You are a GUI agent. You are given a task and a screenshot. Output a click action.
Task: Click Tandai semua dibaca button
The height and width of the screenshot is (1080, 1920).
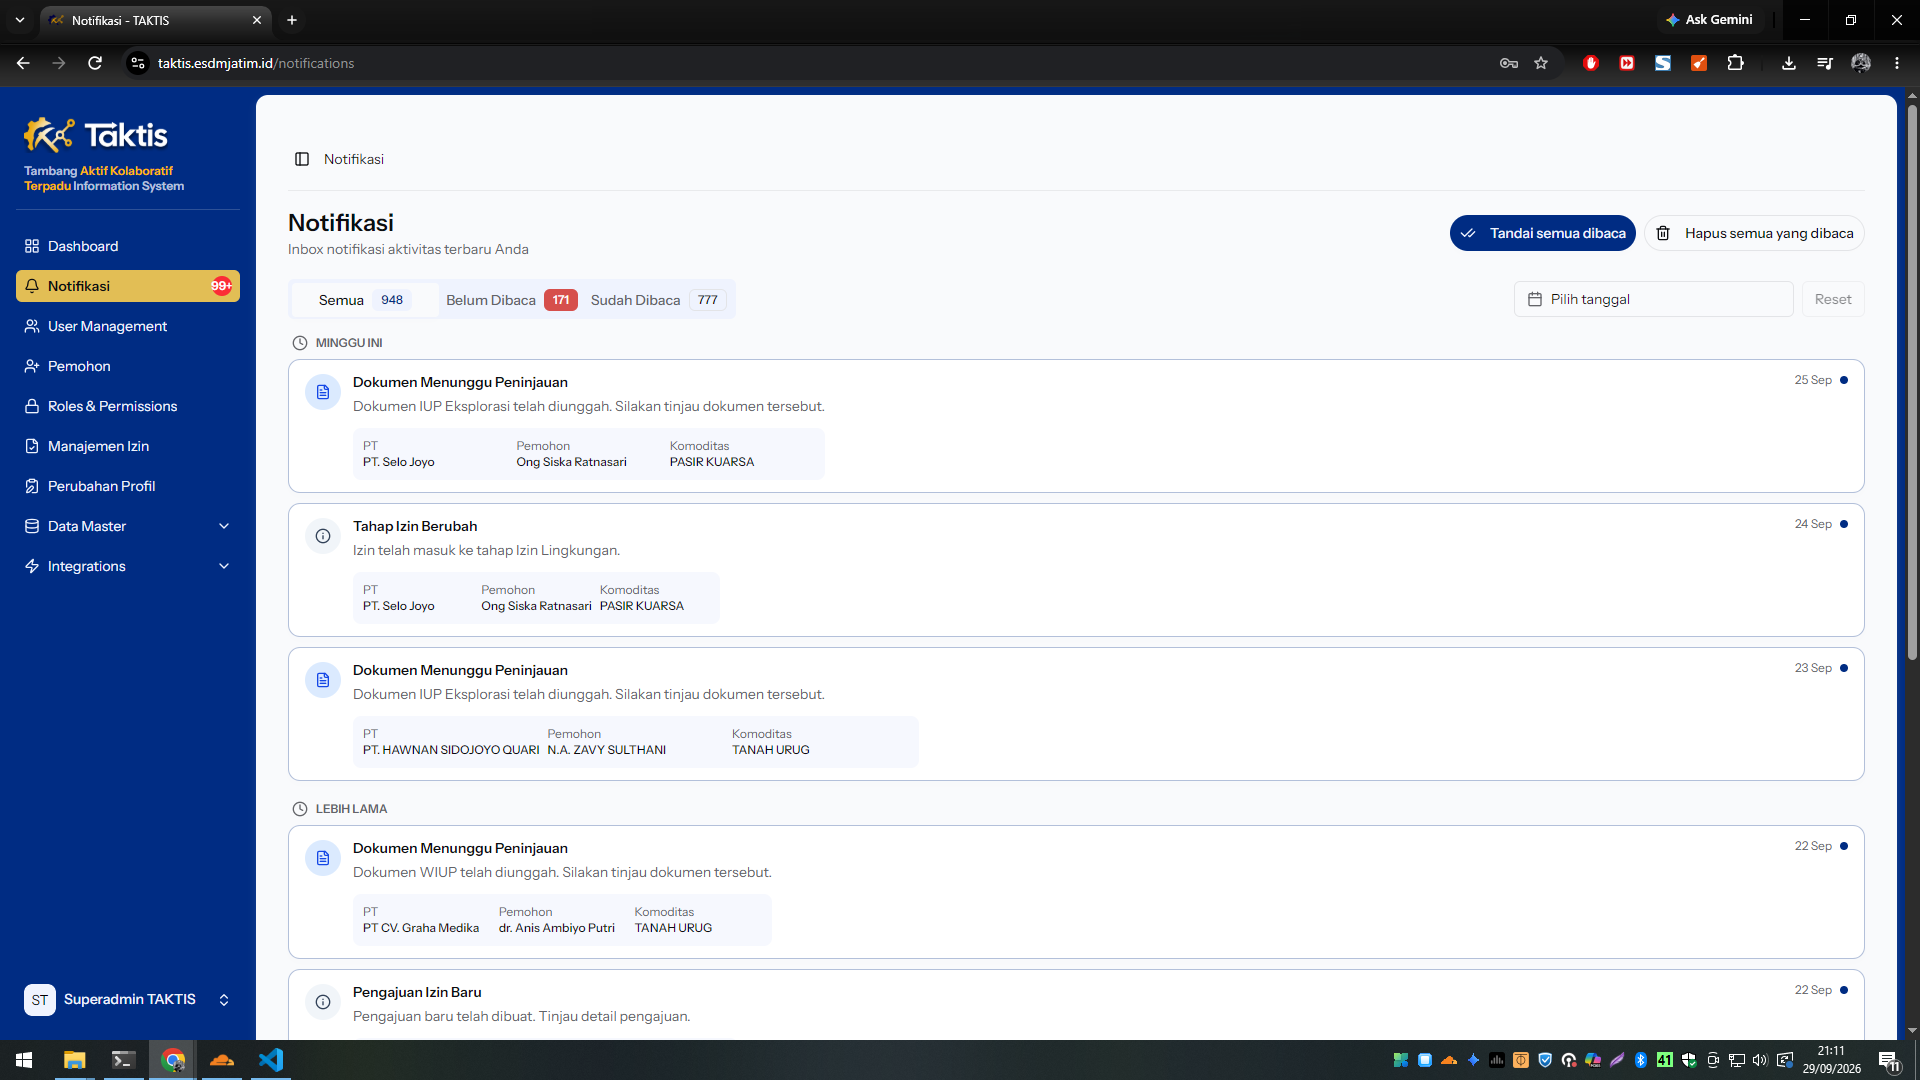pyautogui.click(x=1542, y=233)
